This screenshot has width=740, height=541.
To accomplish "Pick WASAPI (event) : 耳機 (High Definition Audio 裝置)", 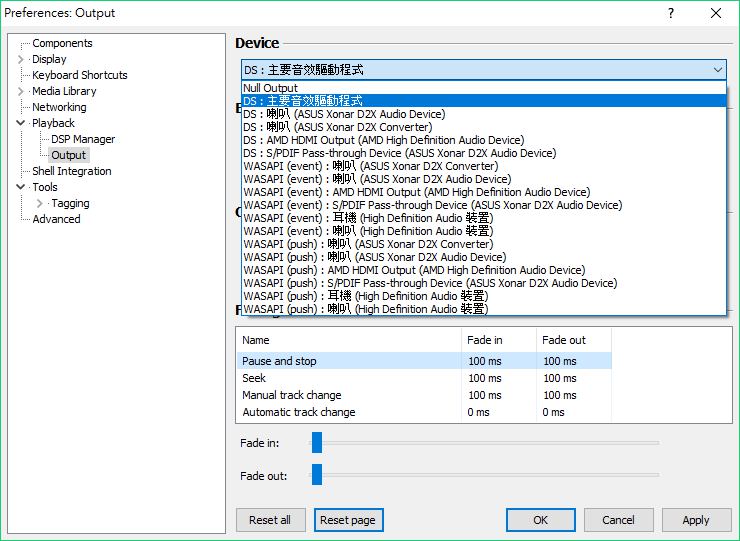I will [484, 218].
